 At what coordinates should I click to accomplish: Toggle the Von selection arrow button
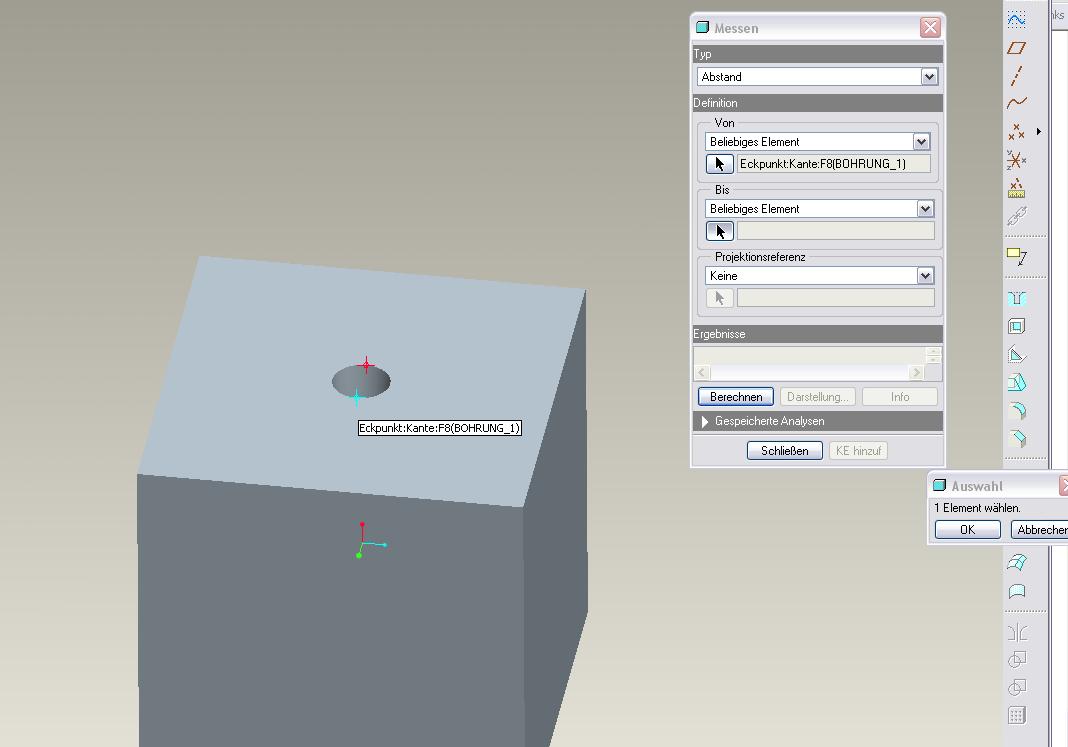(719, 164)
